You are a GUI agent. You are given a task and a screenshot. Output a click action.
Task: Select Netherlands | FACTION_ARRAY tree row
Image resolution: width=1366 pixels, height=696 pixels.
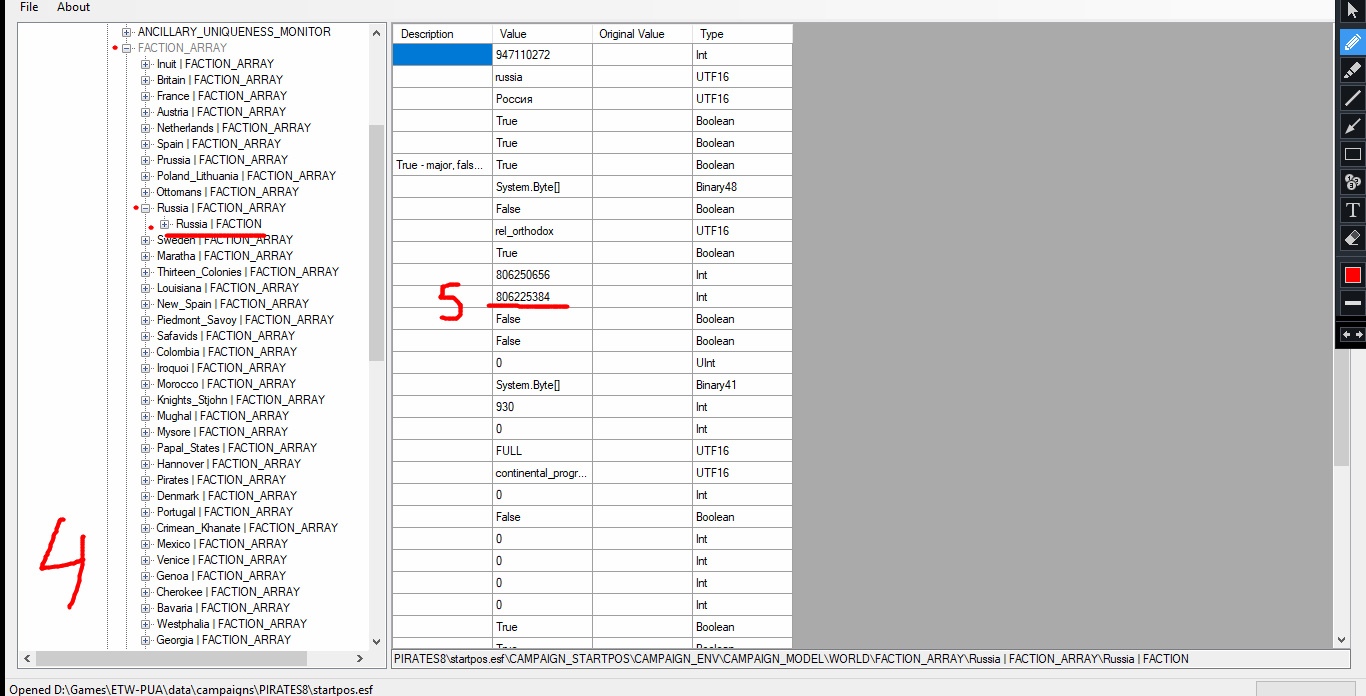[x=233, y=128]
